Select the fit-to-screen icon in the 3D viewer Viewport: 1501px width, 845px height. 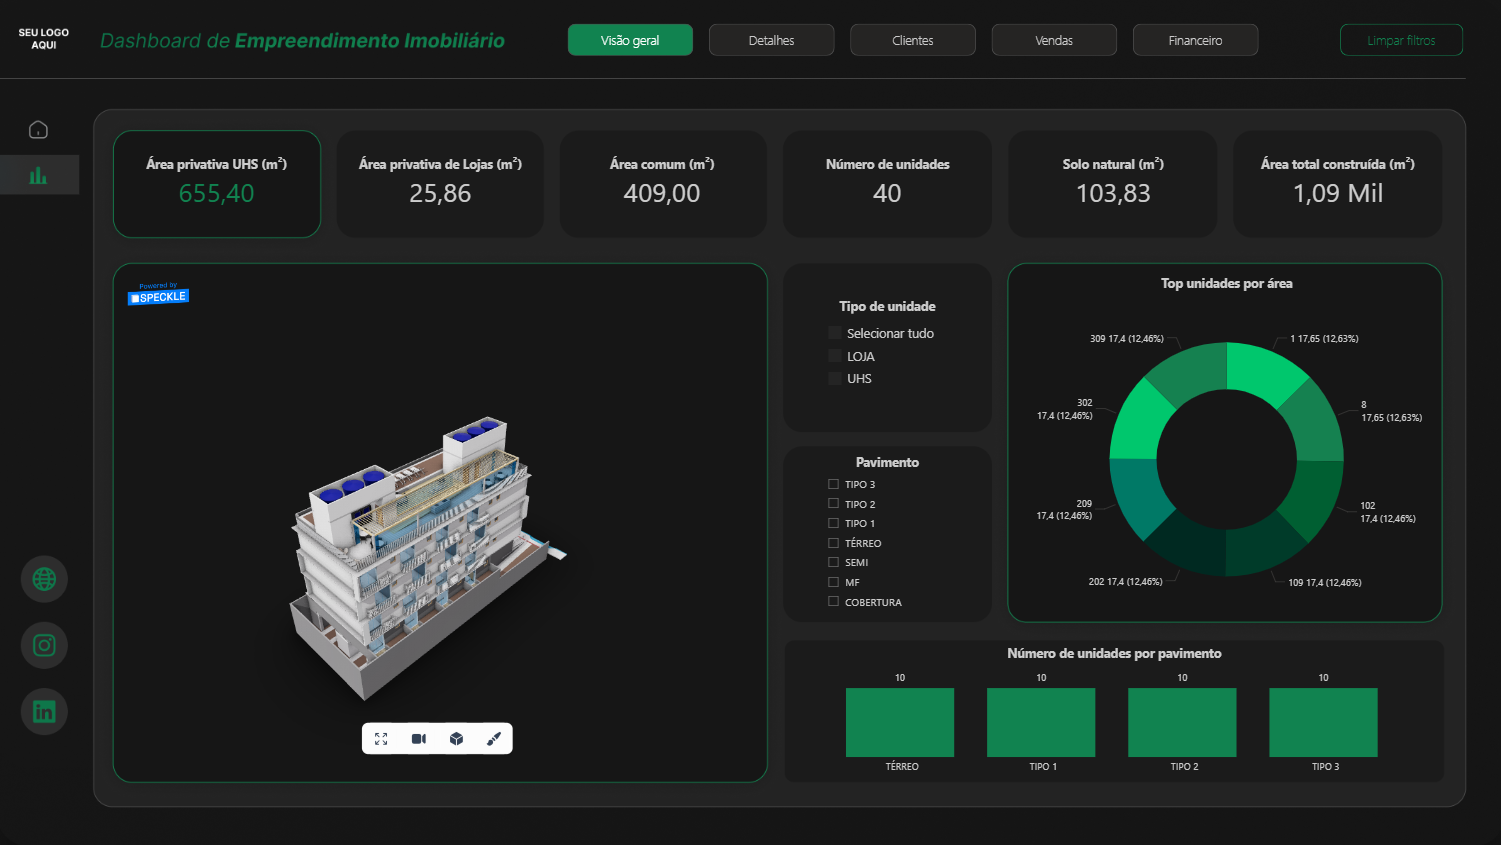click(381, 738)
